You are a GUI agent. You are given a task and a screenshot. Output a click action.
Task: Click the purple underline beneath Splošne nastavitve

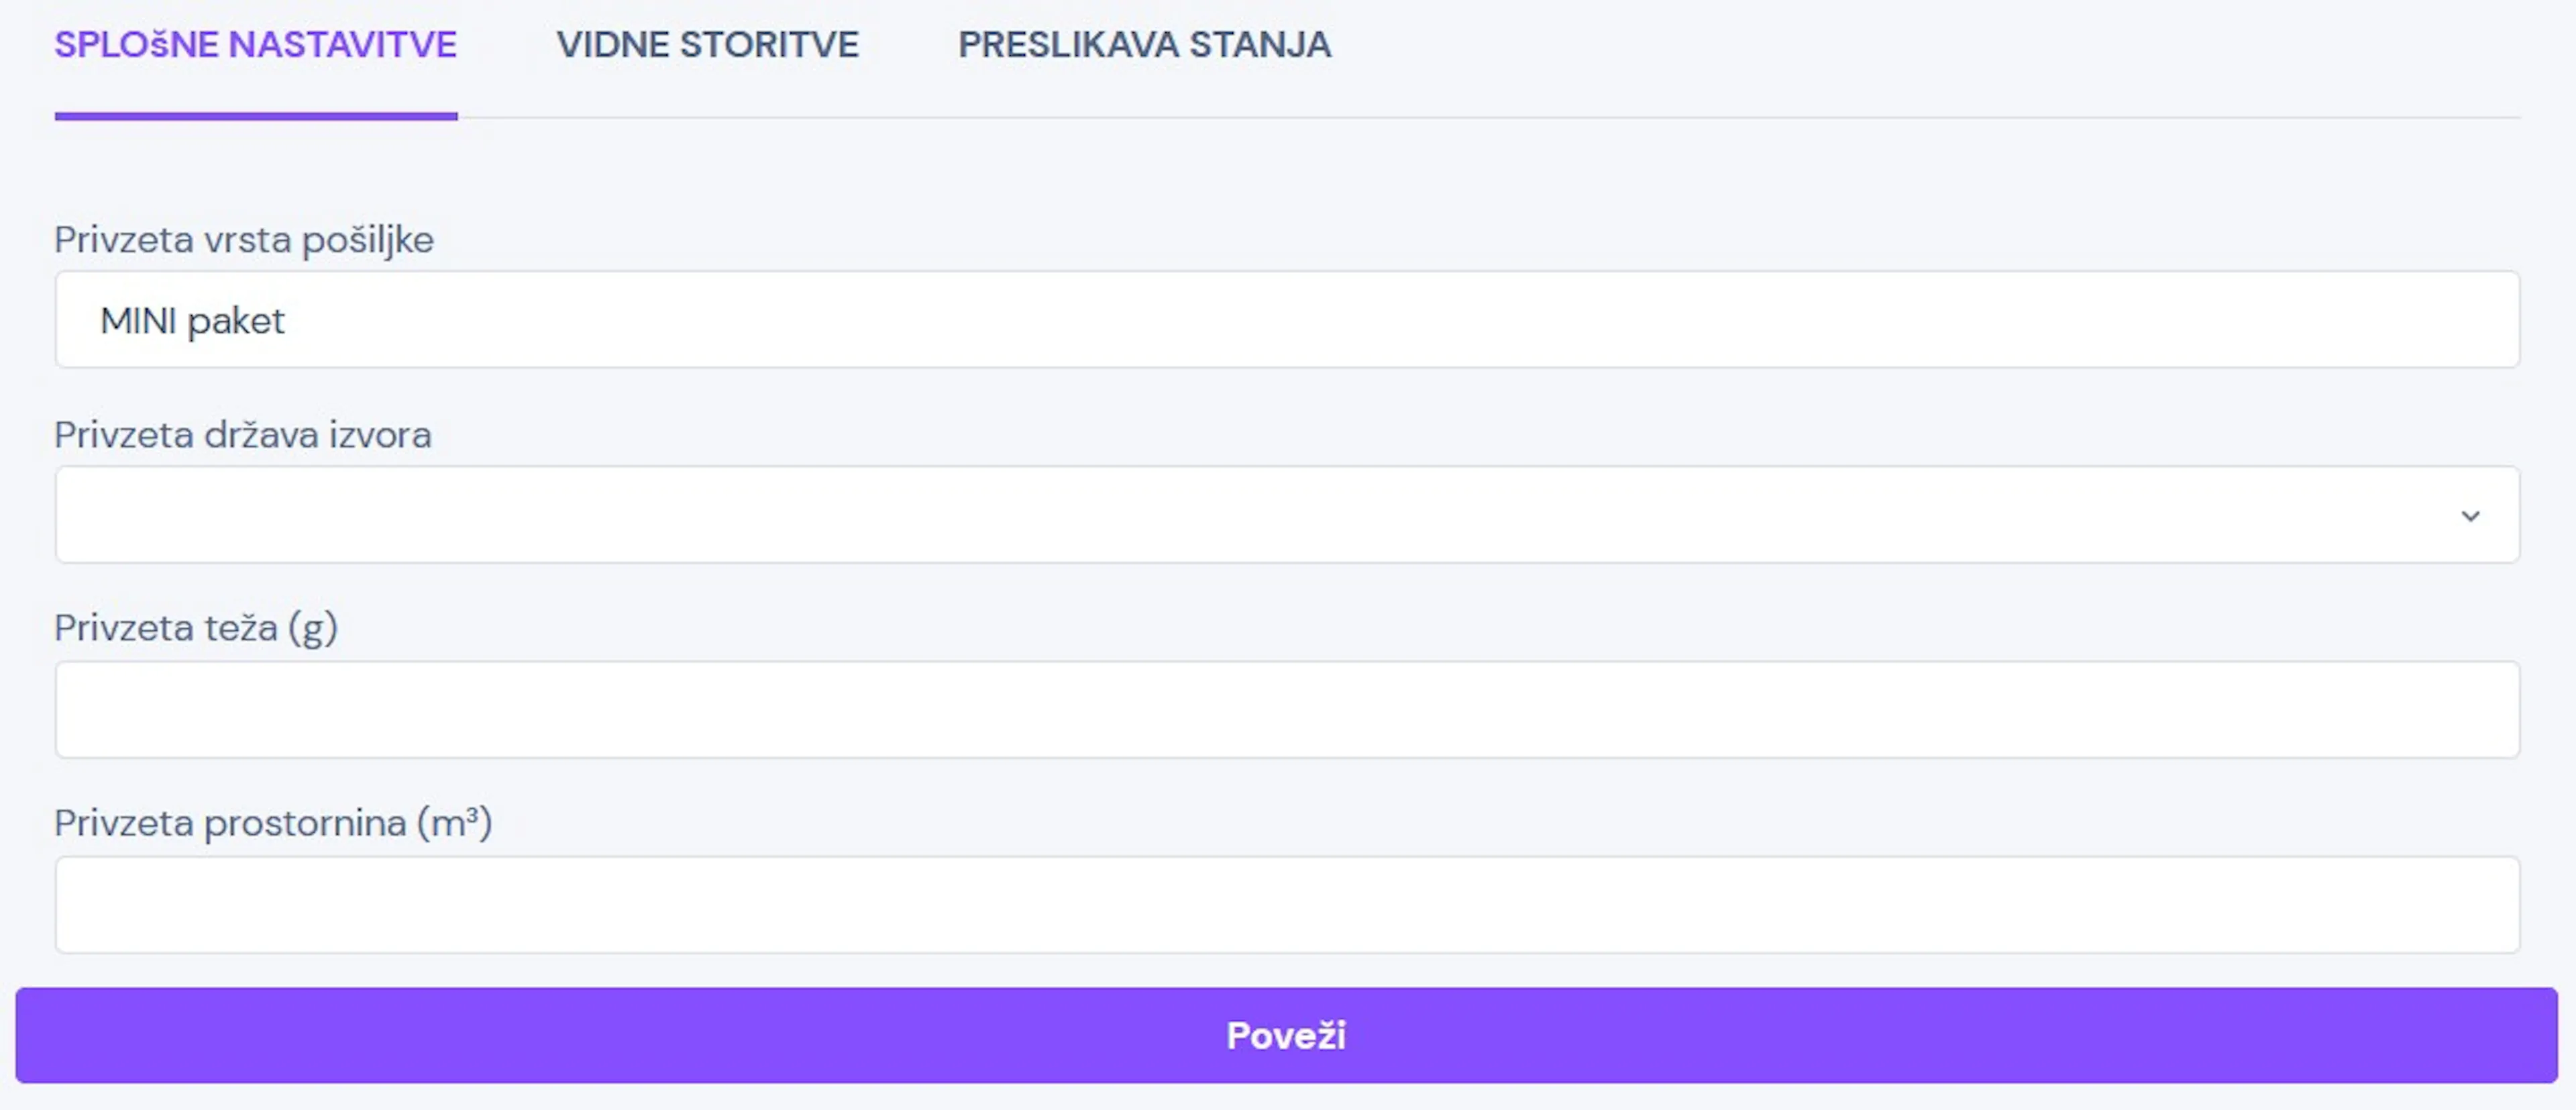(x=255, y=116)
